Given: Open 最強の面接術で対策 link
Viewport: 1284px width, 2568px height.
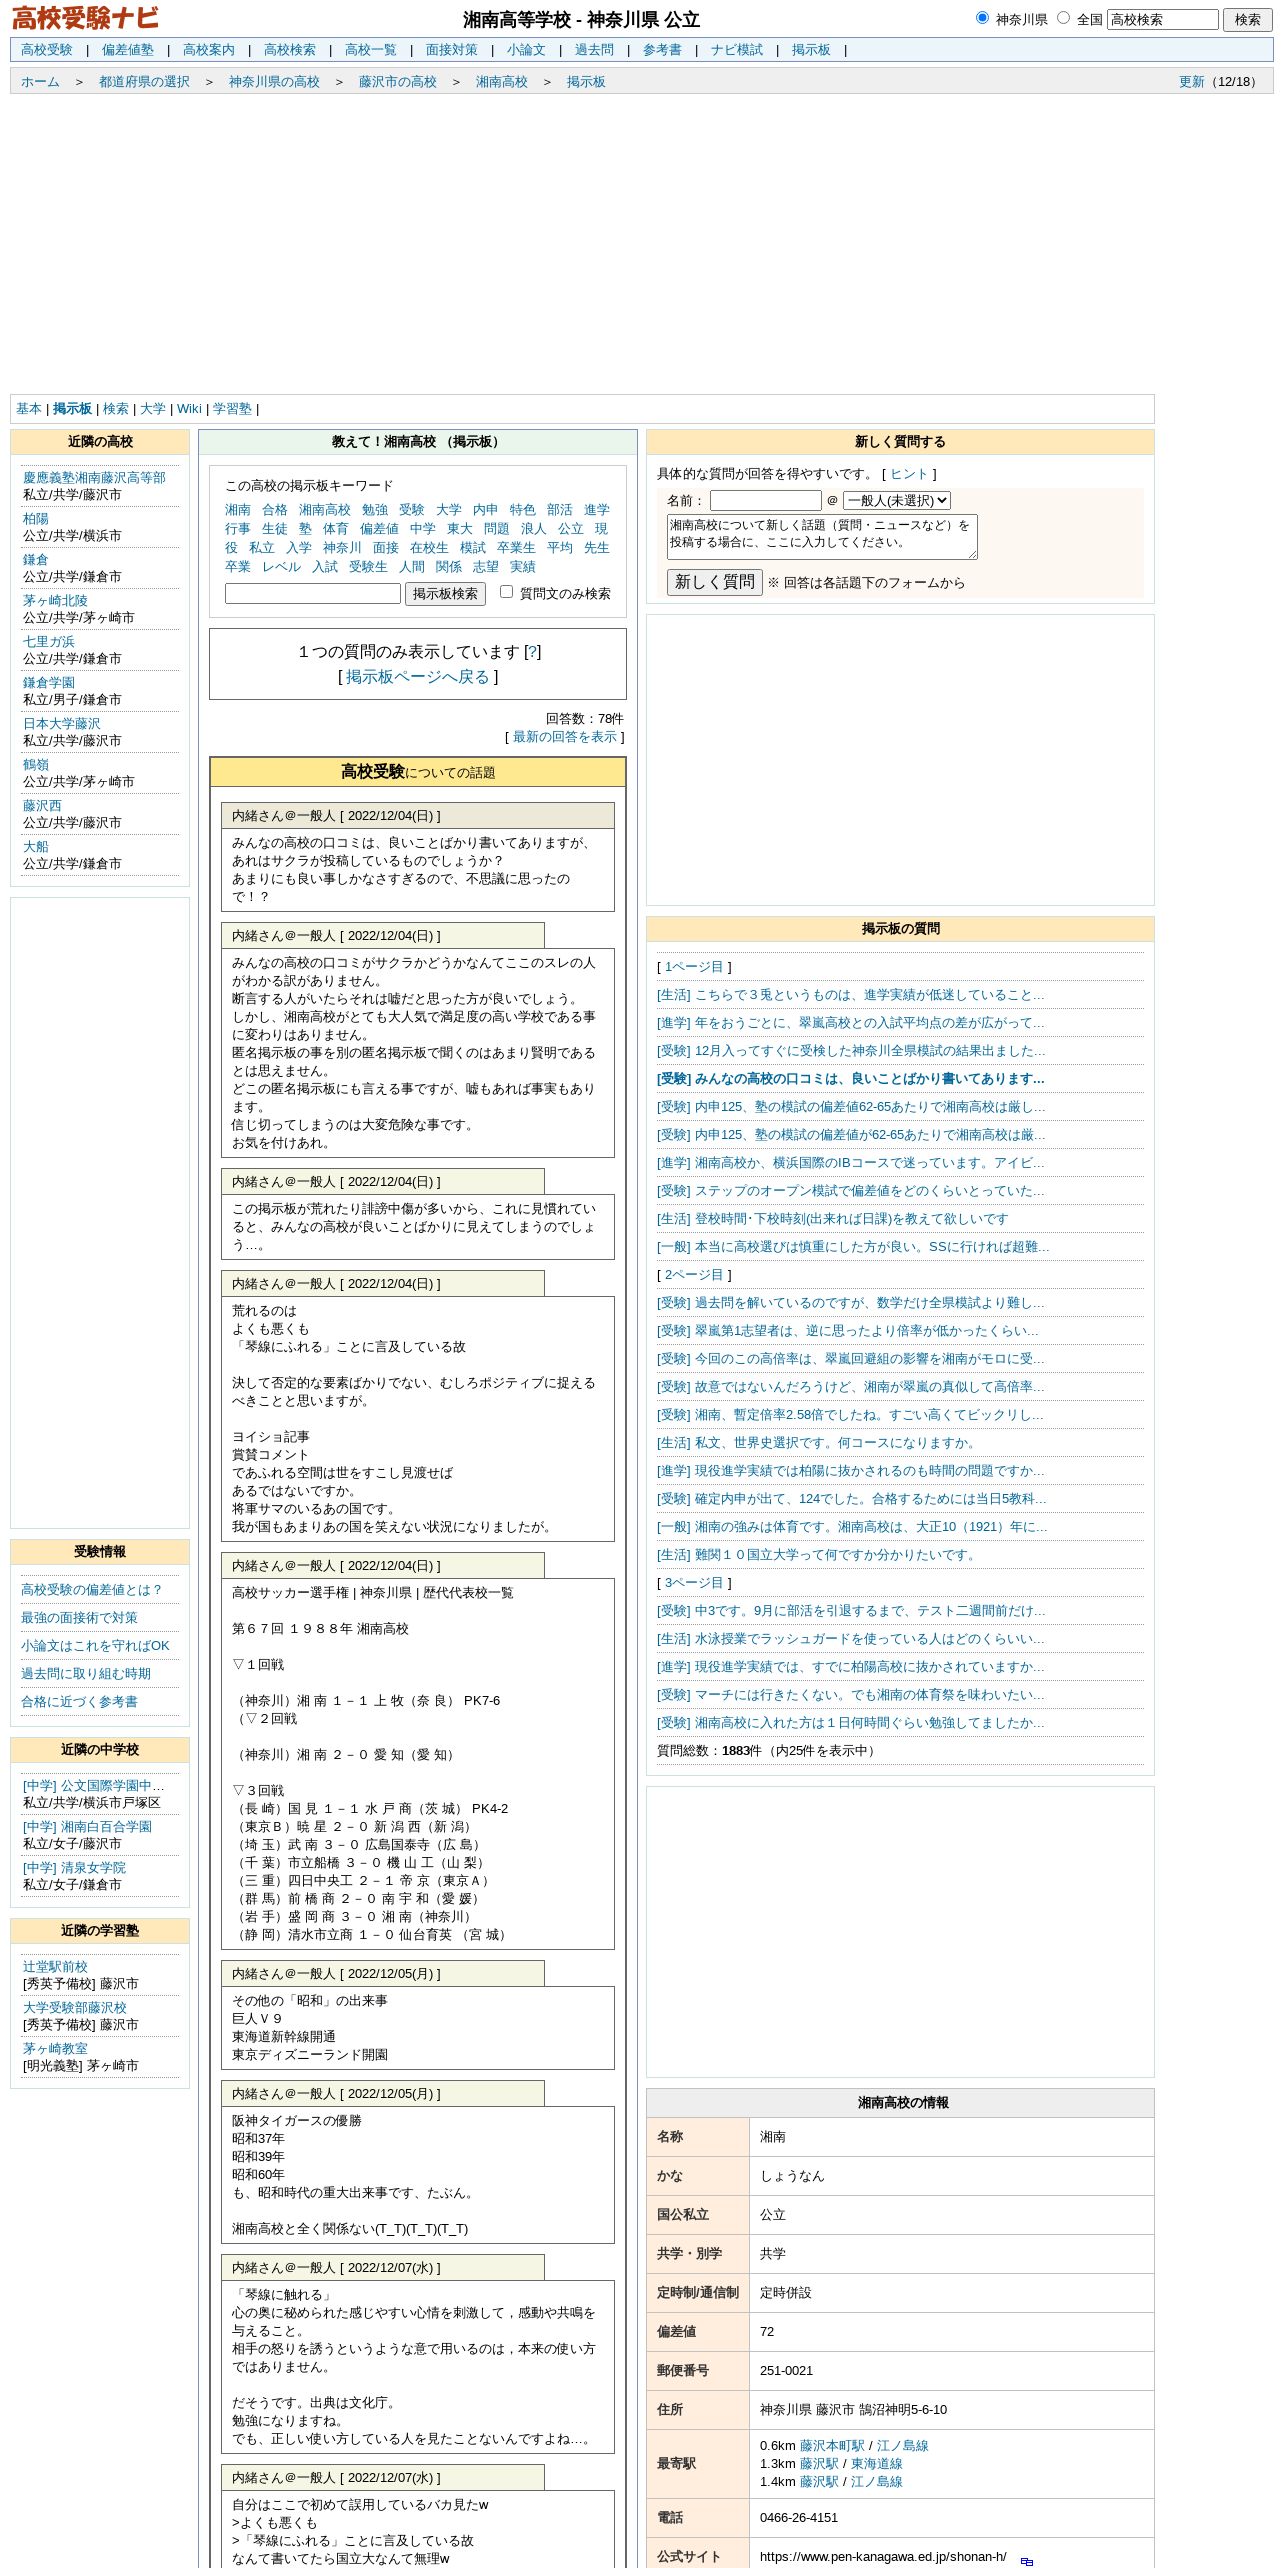Looking at the screenshot, I should 80,1618.
